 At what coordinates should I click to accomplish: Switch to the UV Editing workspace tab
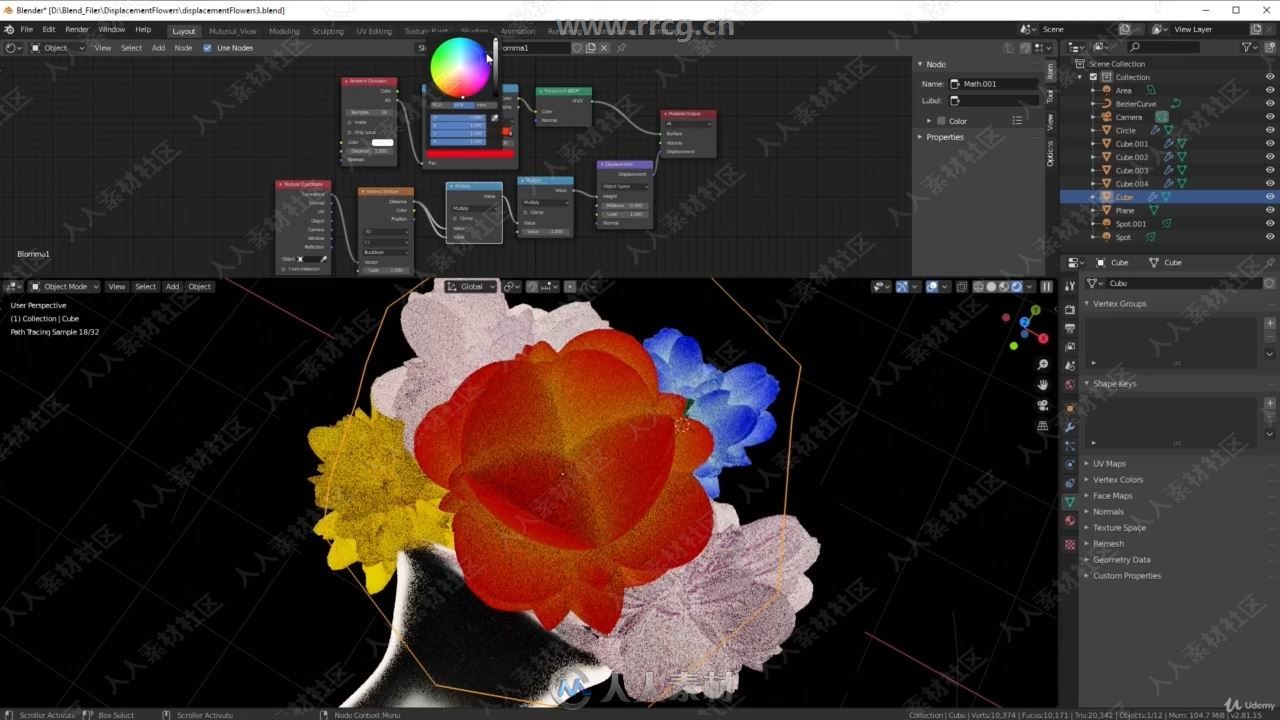pos(374,31)
